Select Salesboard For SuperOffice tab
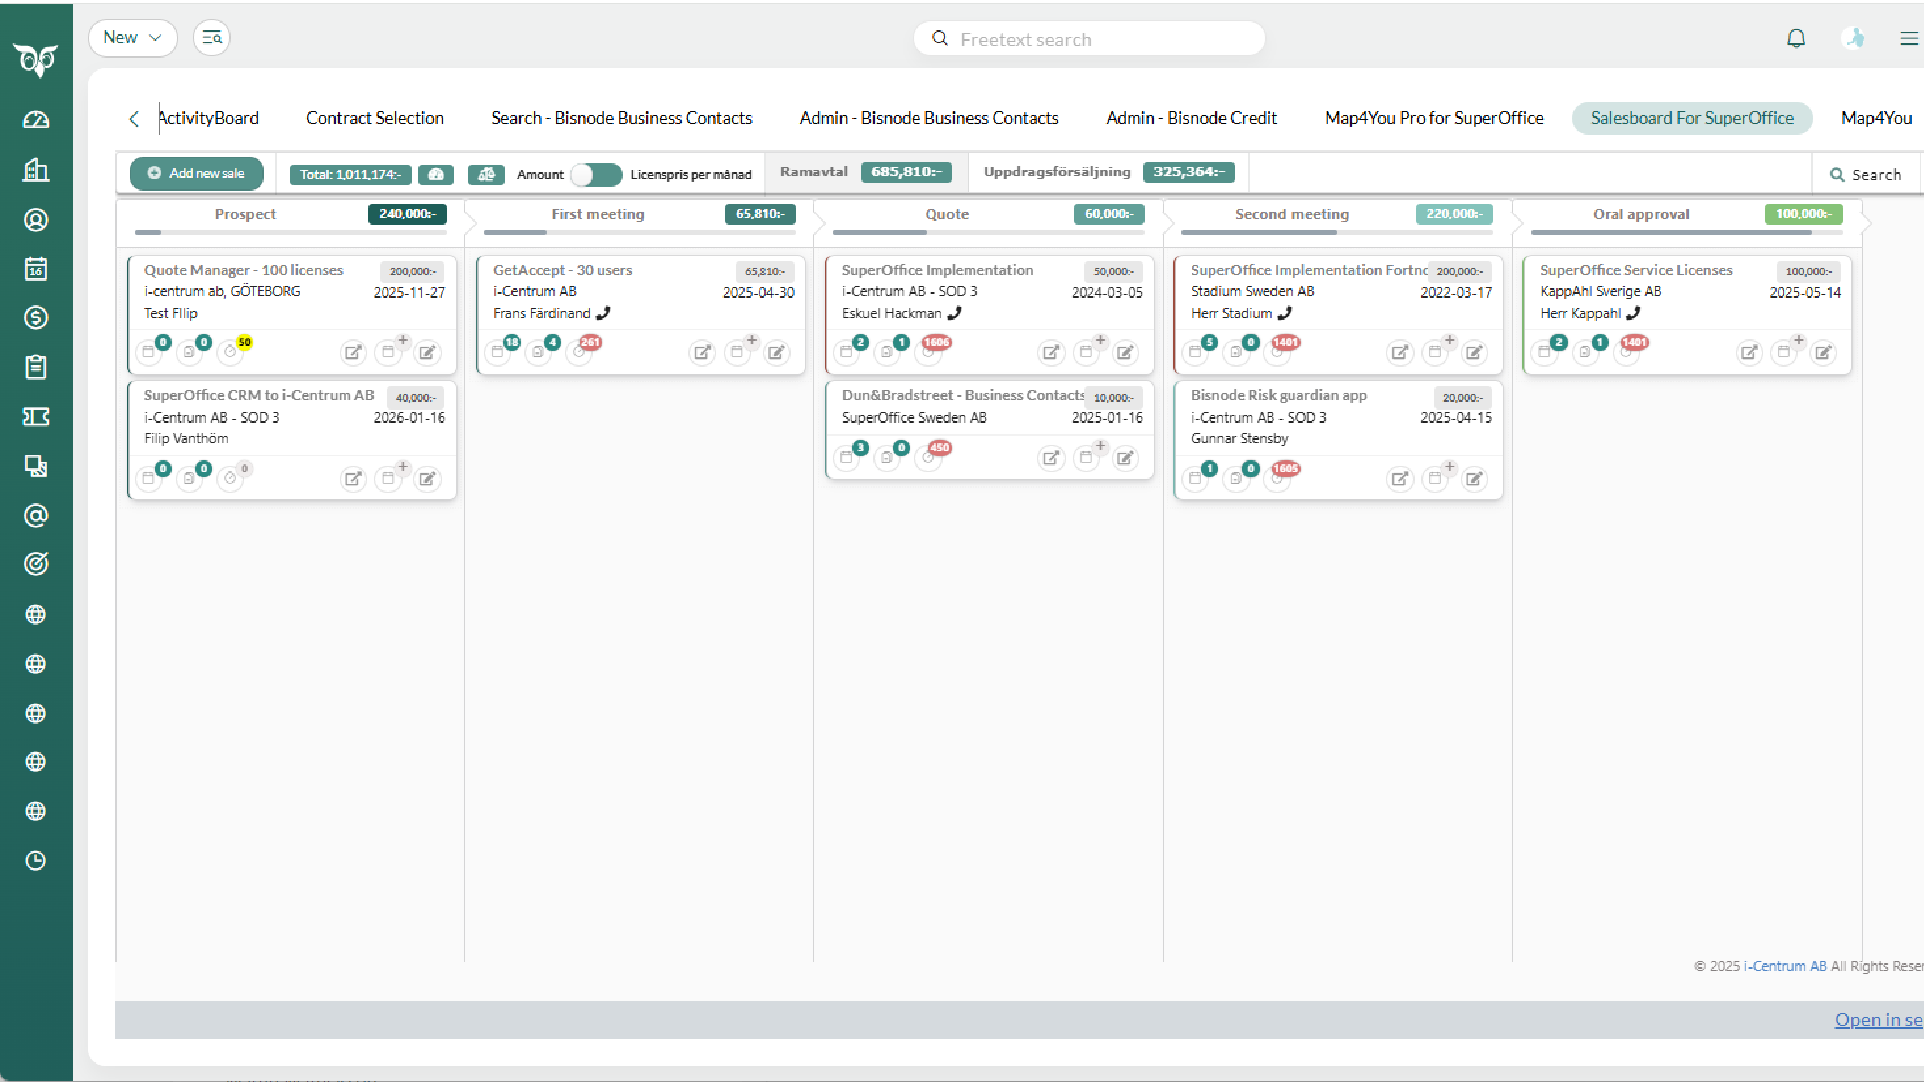Viewport: 1924px width, 1082px height. click(1692, 118)
